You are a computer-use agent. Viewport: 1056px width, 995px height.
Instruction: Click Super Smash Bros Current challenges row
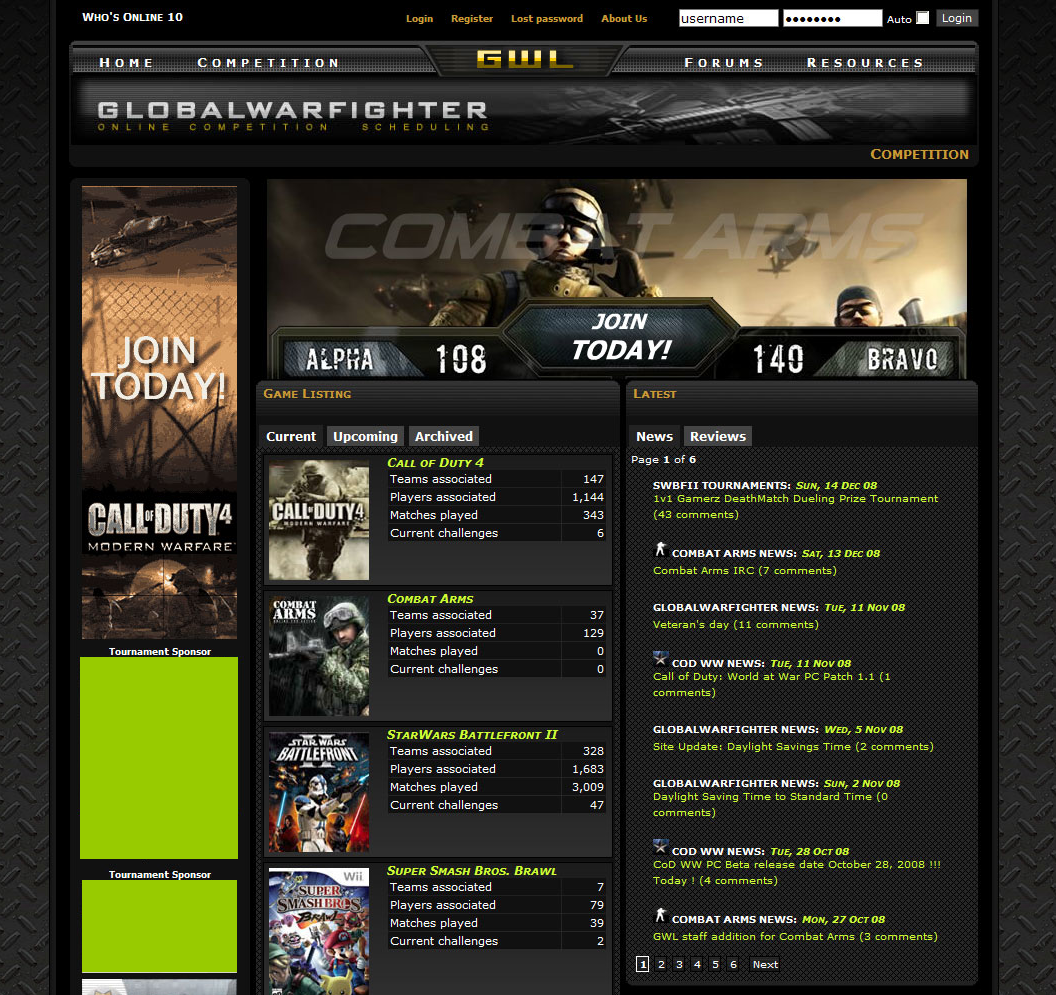tap(496, 941)
